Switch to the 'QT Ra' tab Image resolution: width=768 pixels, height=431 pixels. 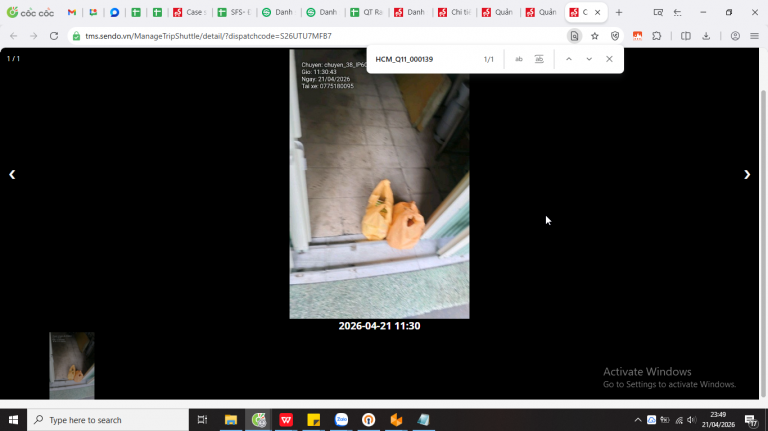tap(366, 12)
